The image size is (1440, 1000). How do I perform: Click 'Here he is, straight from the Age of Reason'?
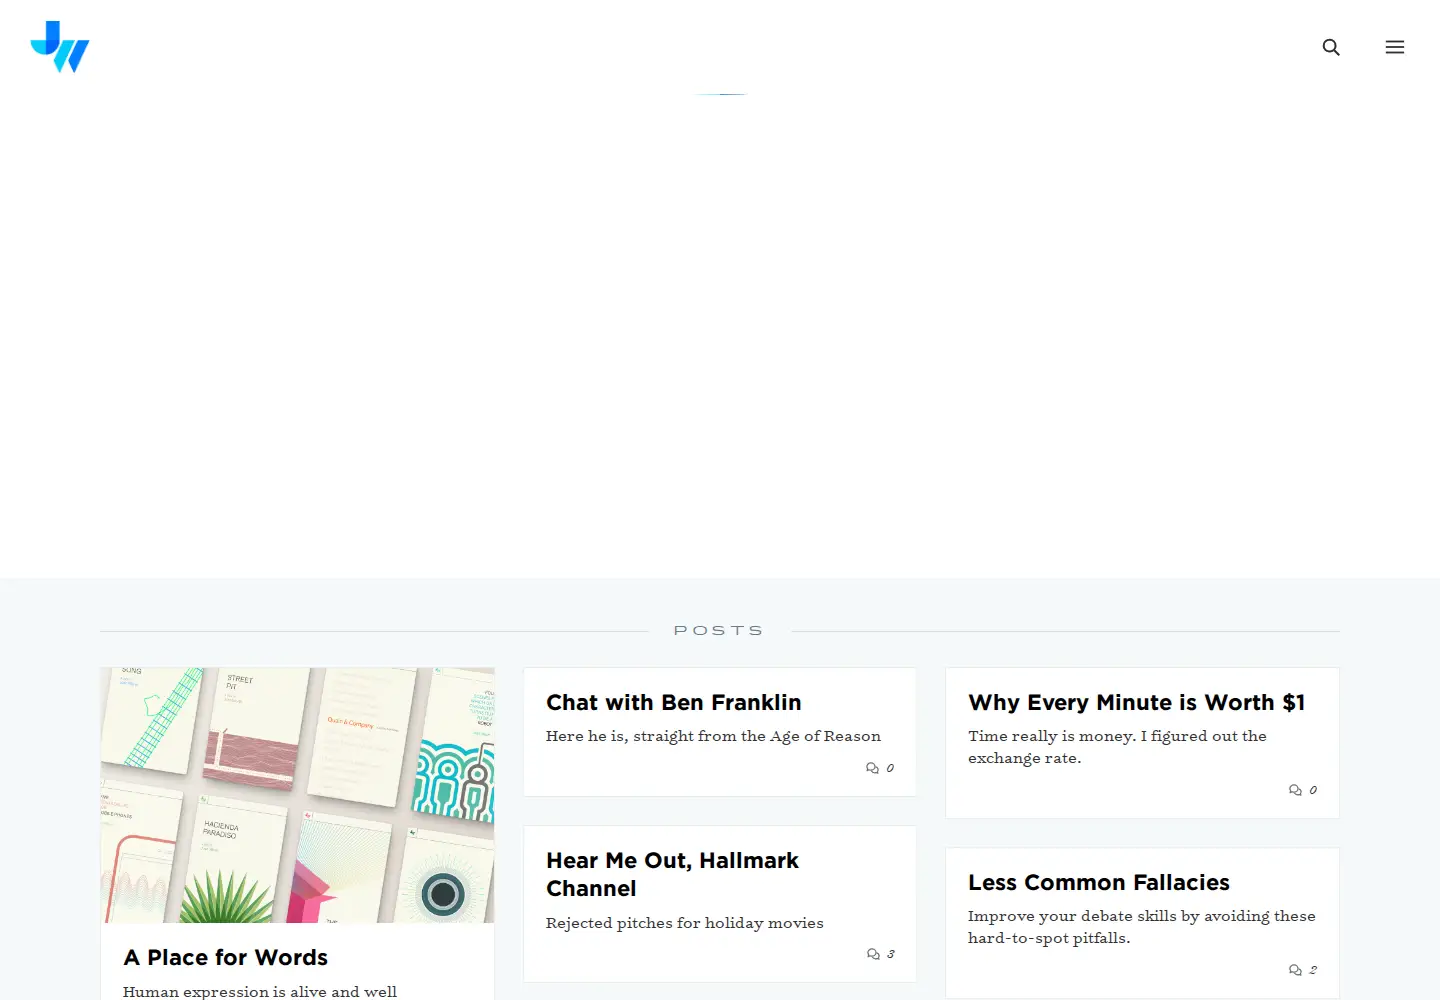[713, 736]
